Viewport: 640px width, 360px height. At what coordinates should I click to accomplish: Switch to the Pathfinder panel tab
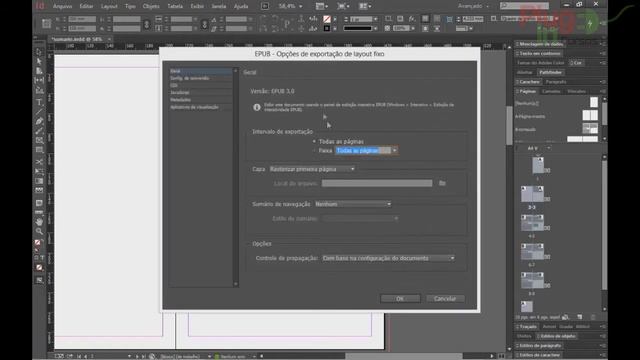point(551,72)
